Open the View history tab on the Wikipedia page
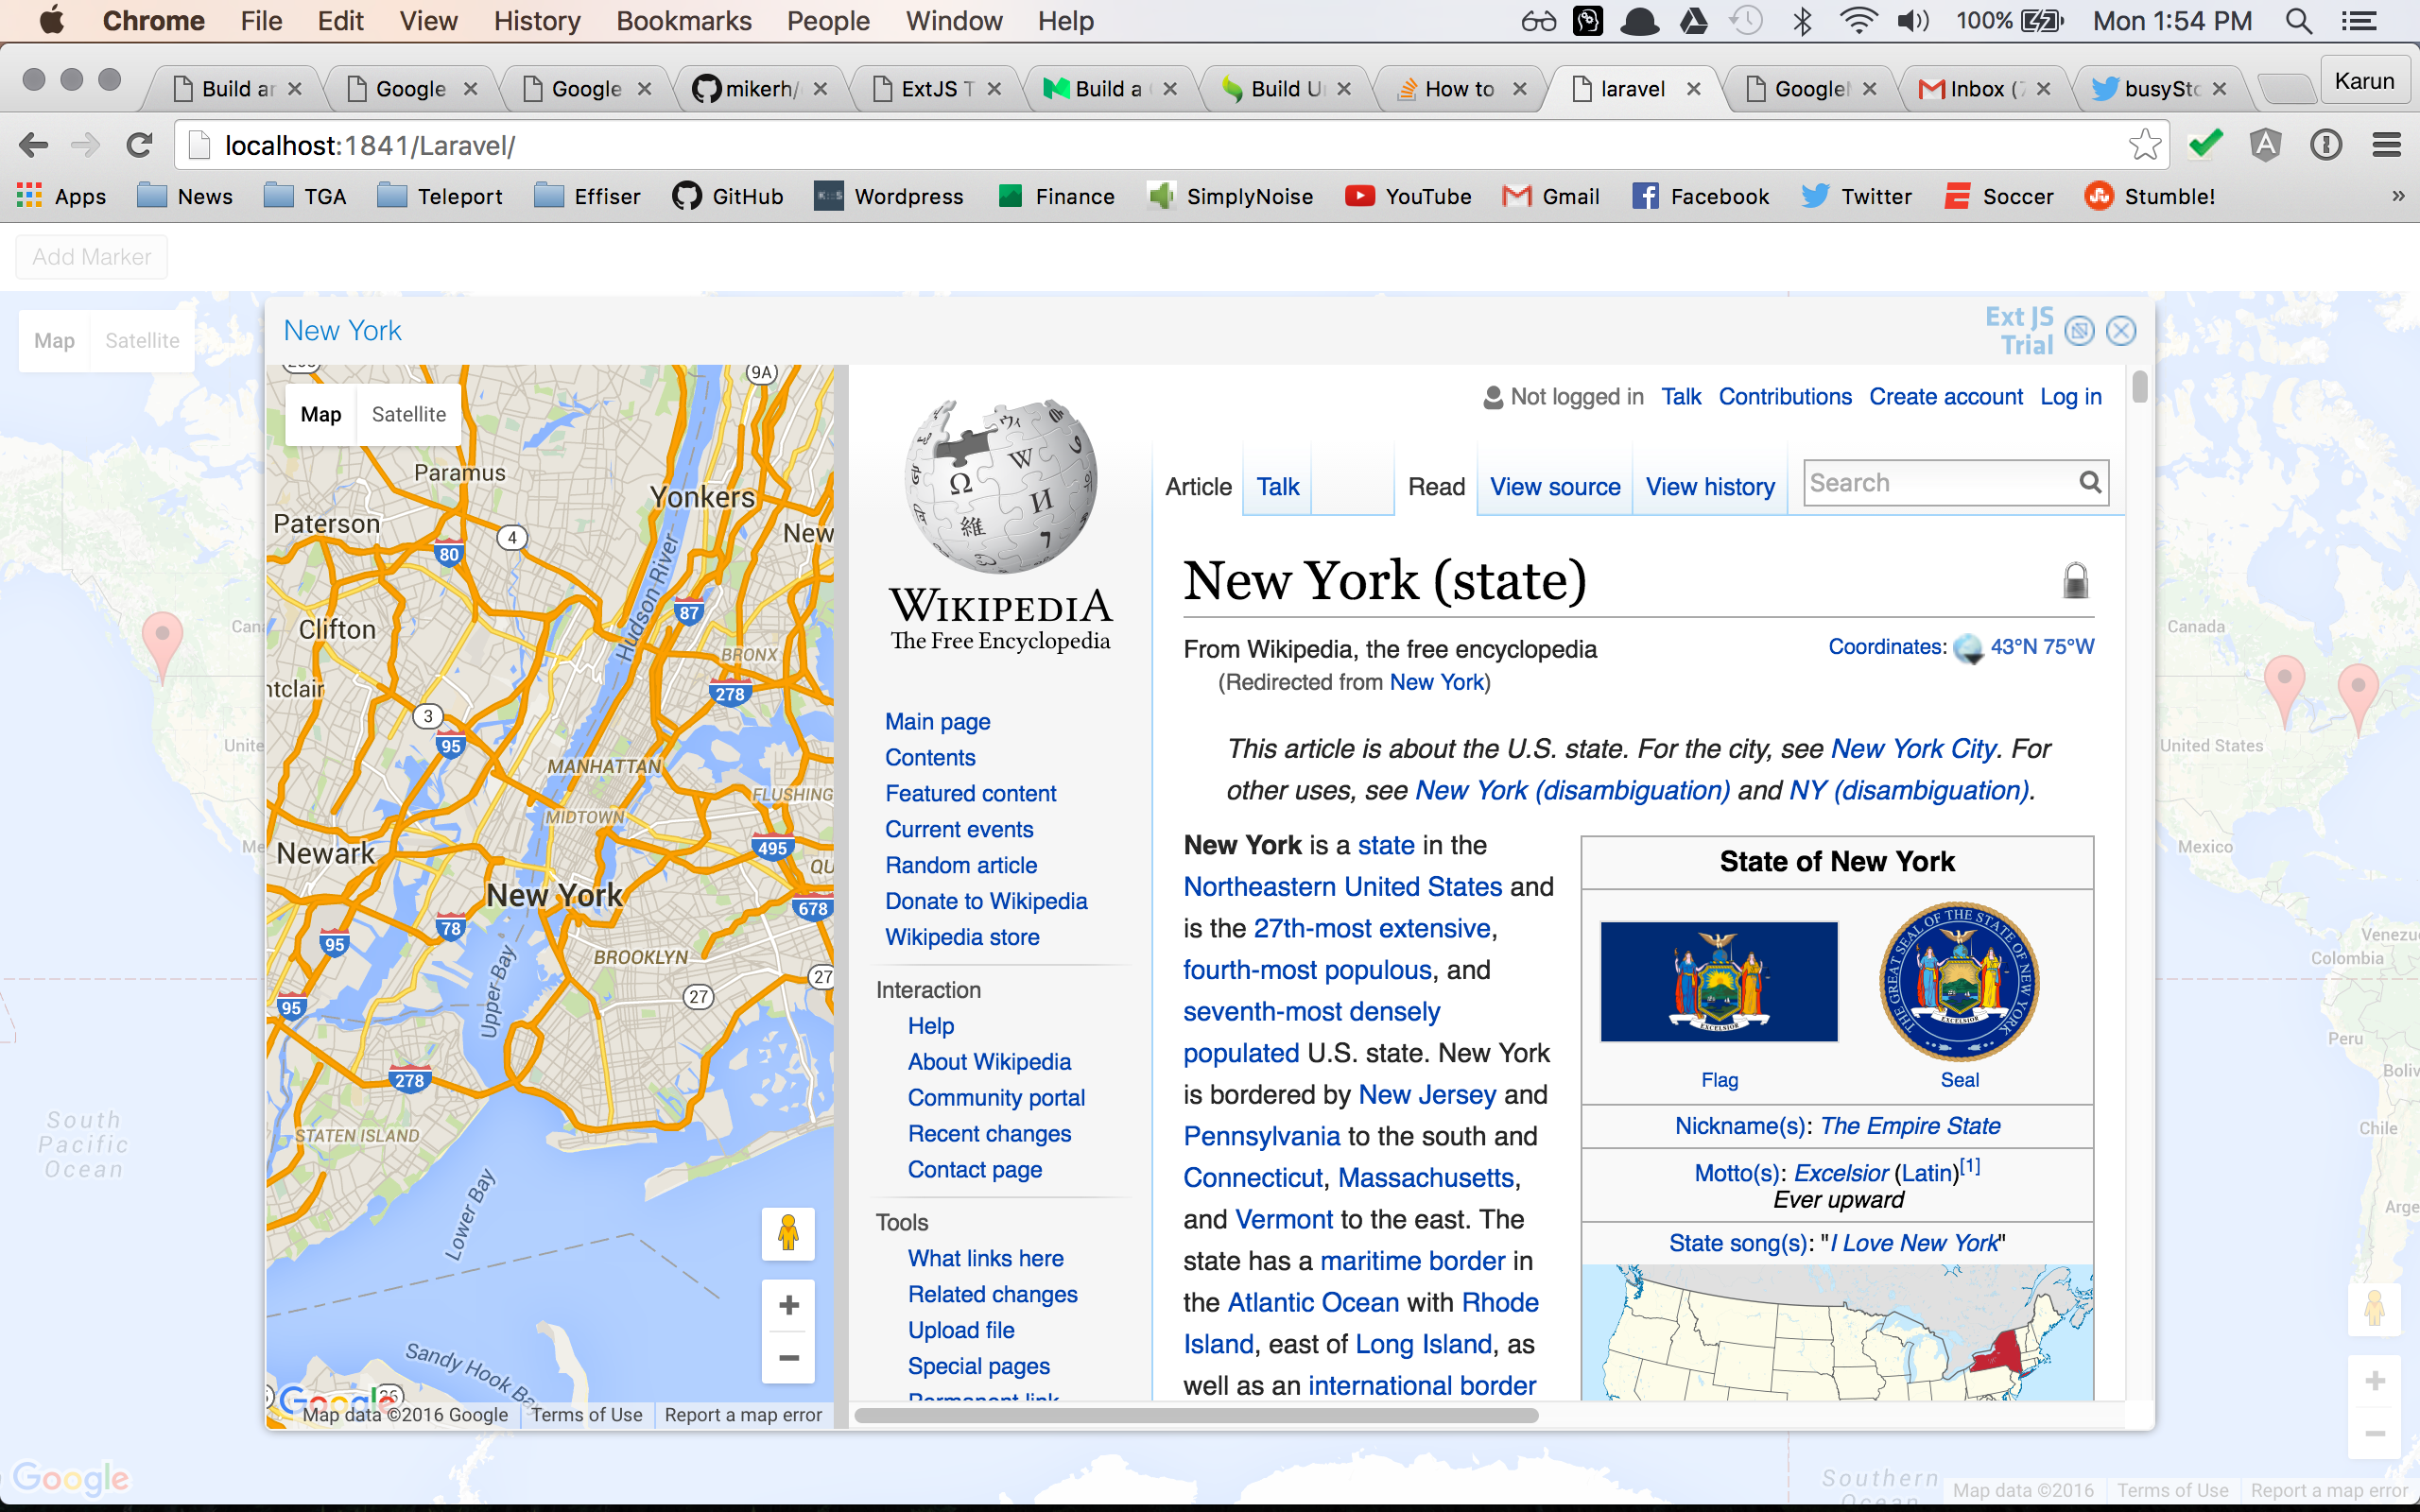This screenshot has width=2420, height=1512. [x=1710, y=487]
